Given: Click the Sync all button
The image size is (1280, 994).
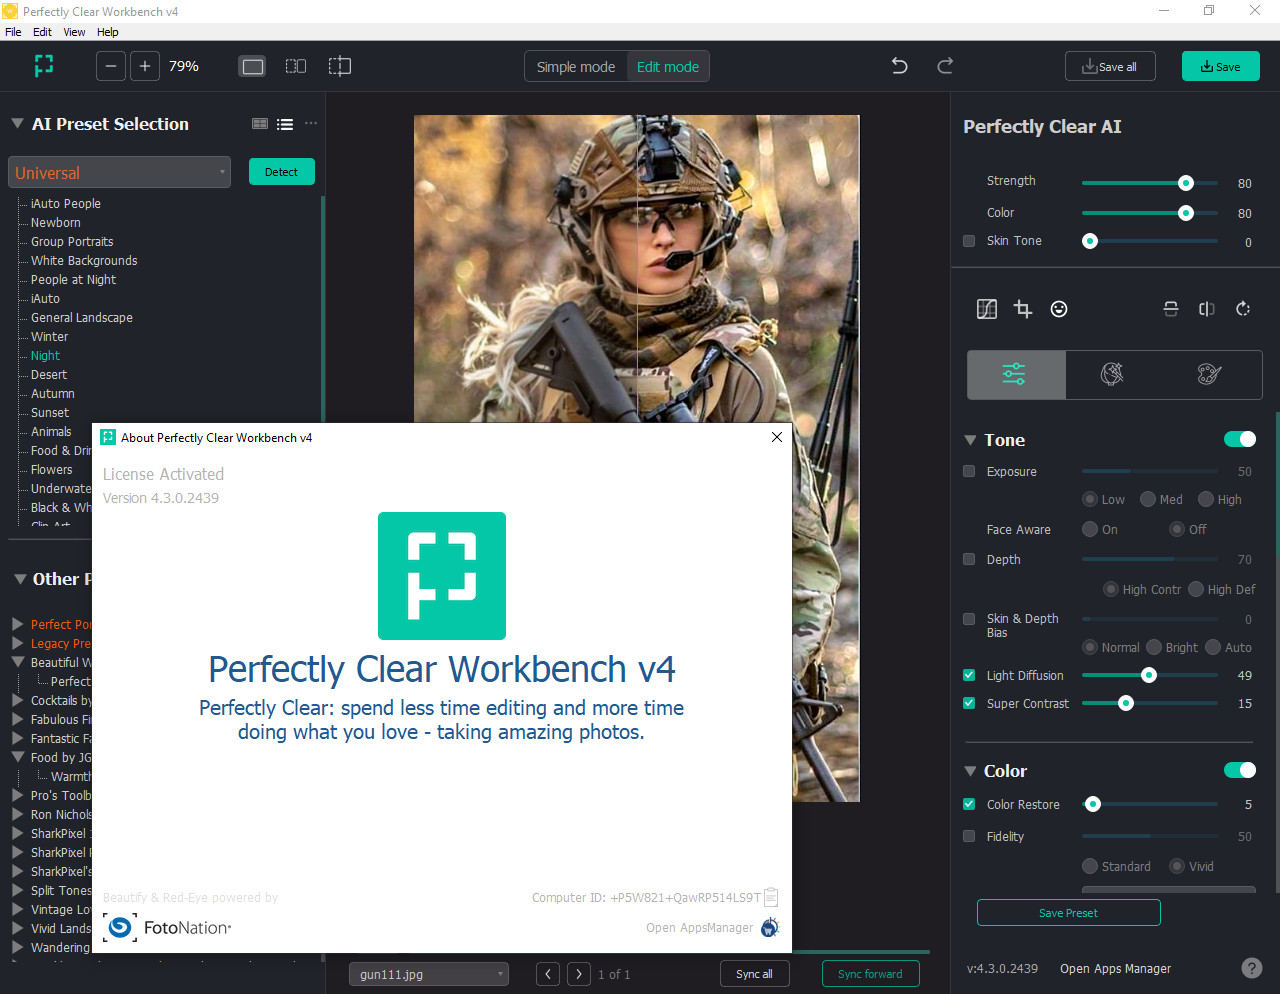Looking at the screenshot, I should pyautogui.click(x=754, y=974).
